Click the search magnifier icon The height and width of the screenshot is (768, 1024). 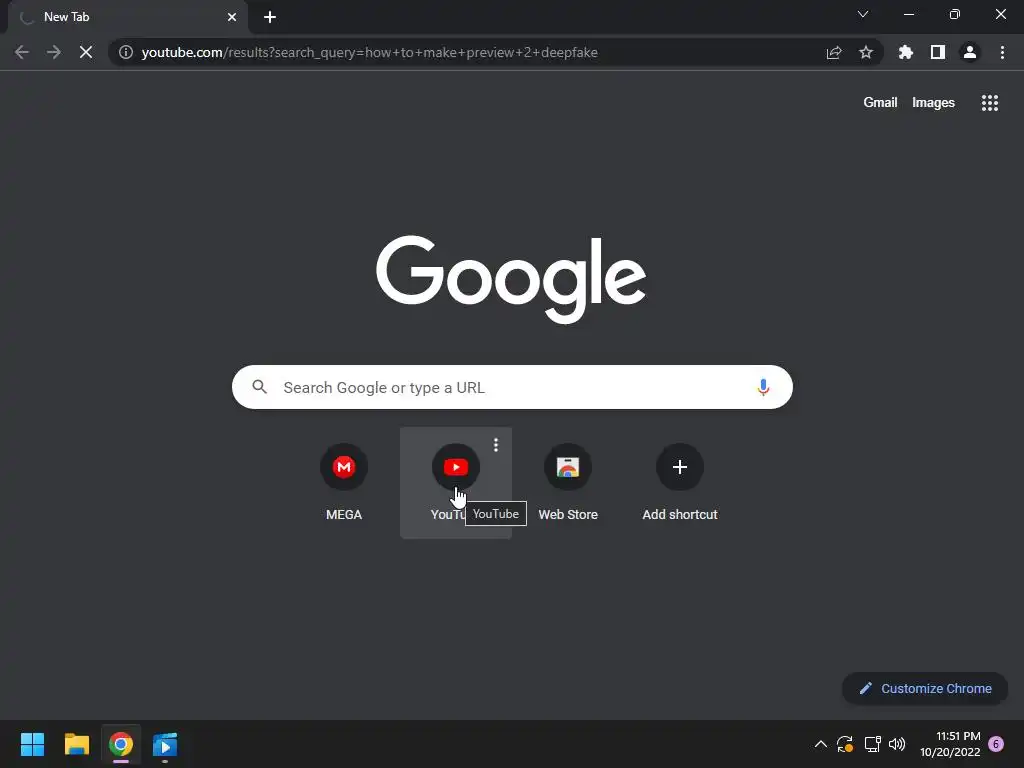coord(260,387)
